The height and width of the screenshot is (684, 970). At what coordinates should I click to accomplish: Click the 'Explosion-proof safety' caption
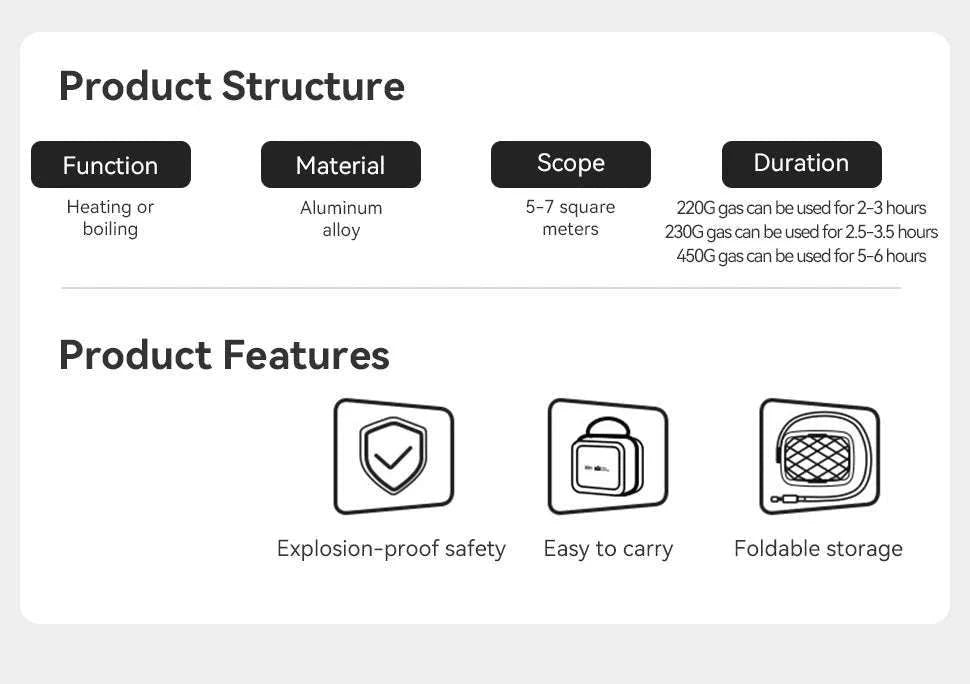tap(391, 549)
